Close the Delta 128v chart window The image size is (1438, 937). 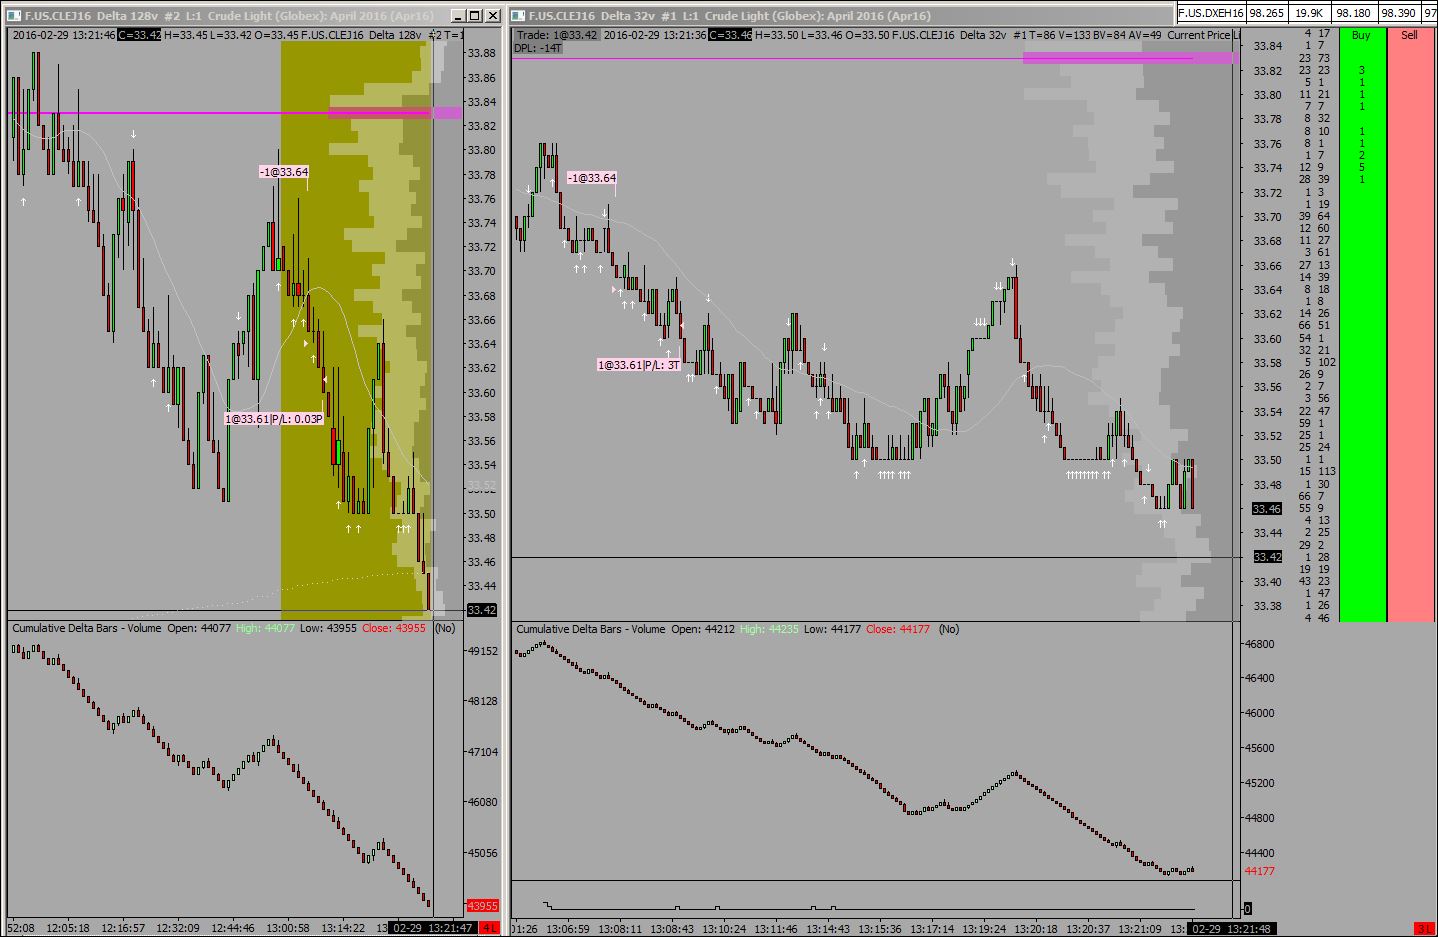pyautogui.click(x=492, y=16)
